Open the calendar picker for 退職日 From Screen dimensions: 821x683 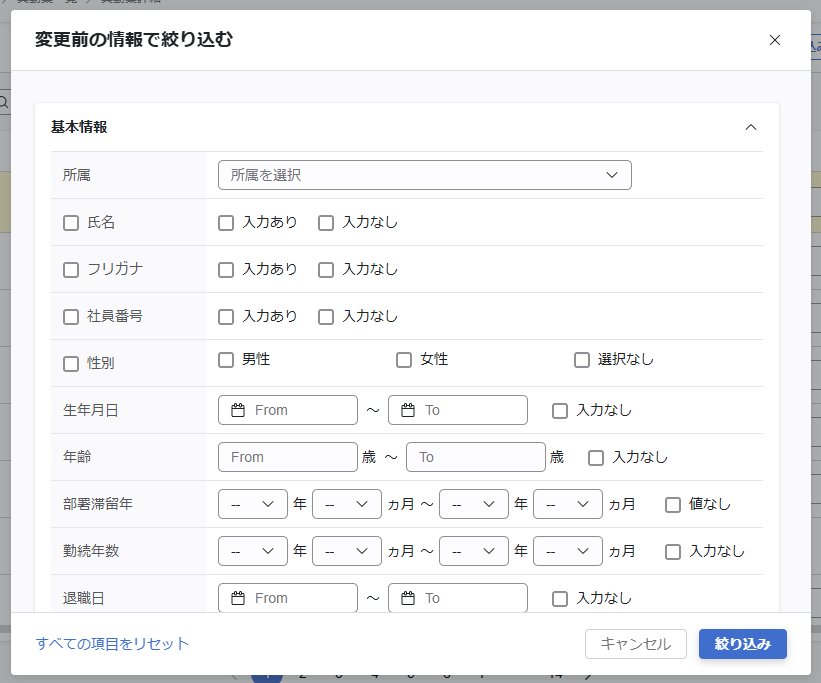pyautogui.click(x=237, y=598)
